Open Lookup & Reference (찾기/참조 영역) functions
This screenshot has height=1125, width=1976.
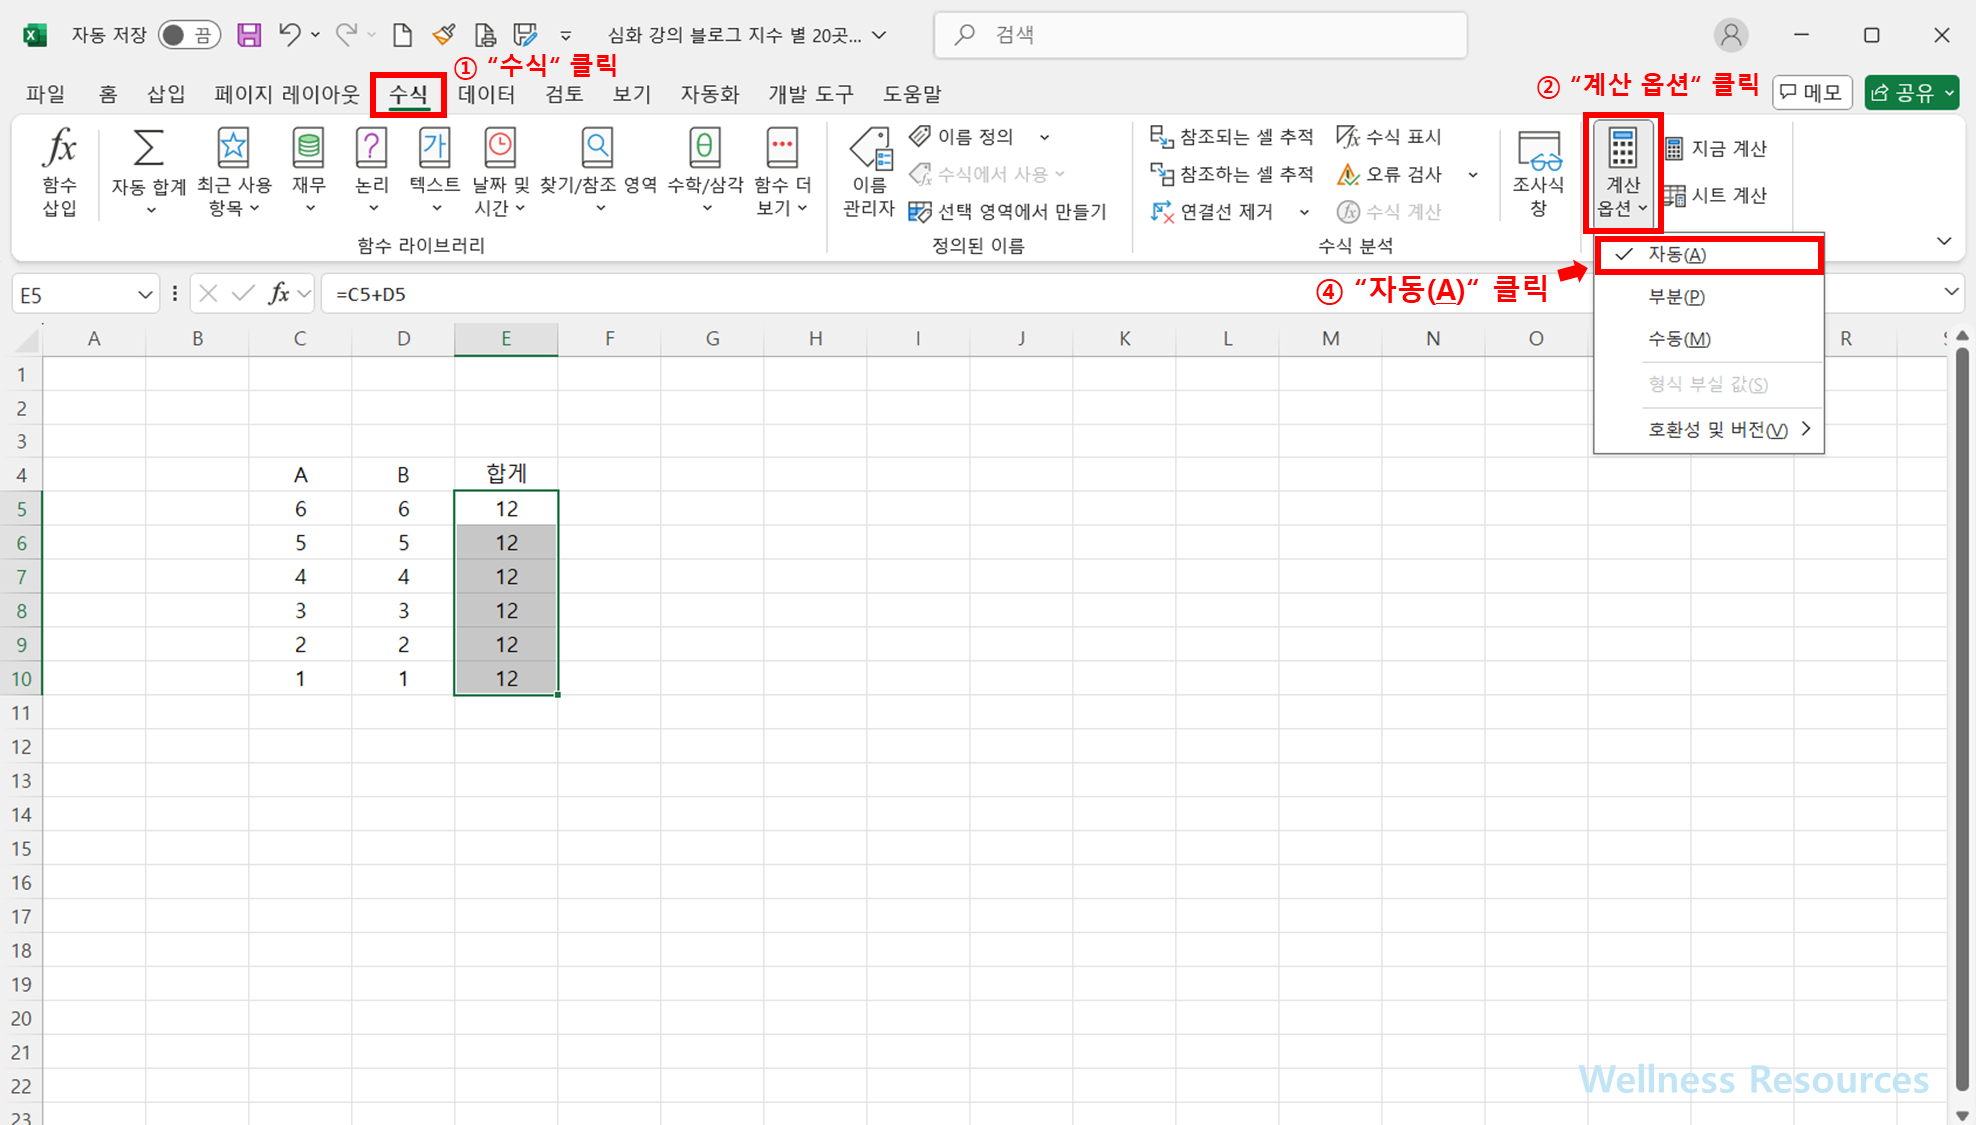click(598, 172)
